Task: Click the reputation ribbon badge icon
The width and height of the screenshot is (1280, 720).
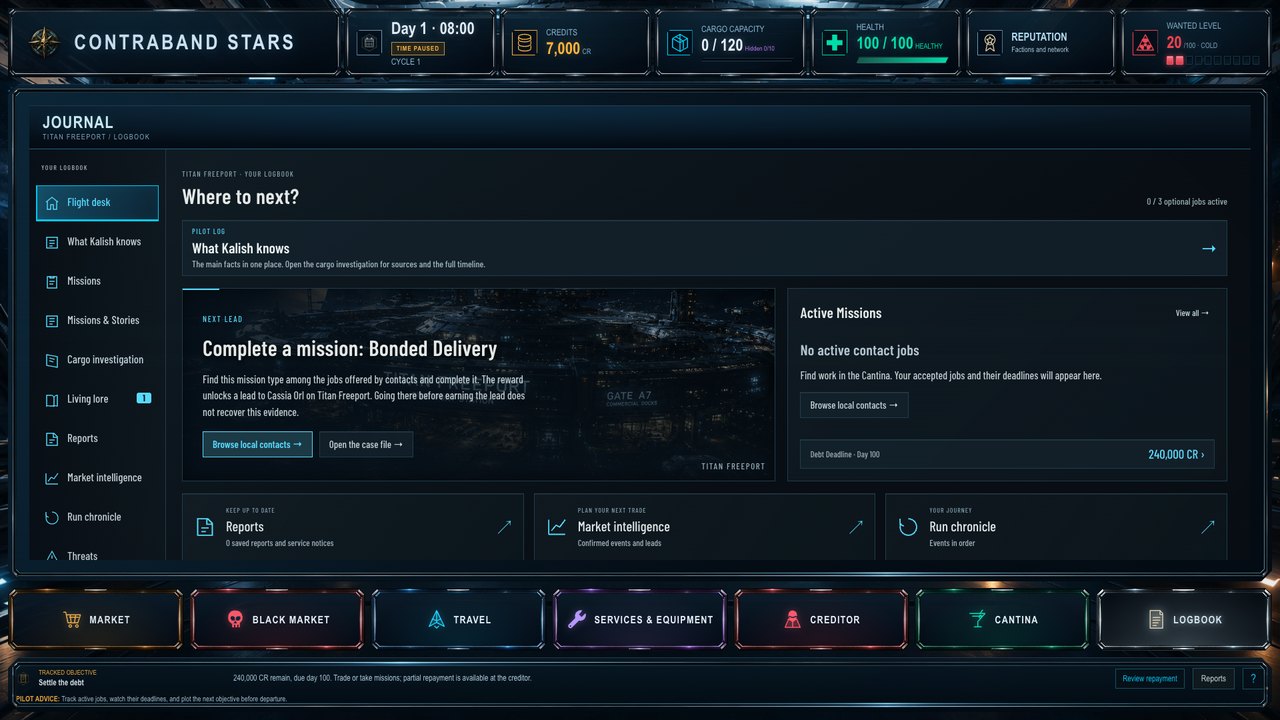Action: click(990, 43)
